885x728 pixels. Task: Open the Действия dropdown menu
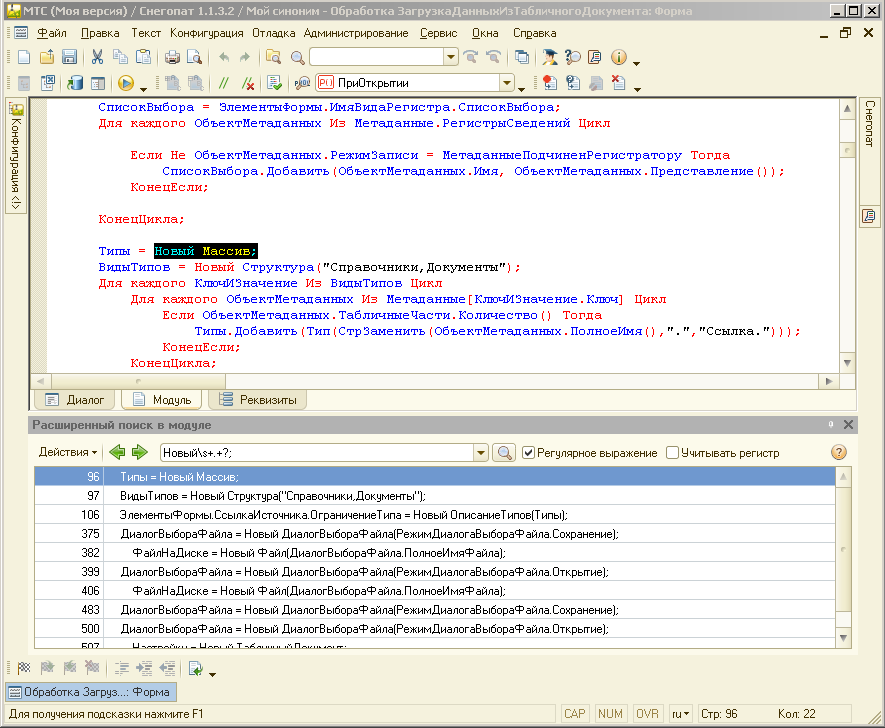68,453
